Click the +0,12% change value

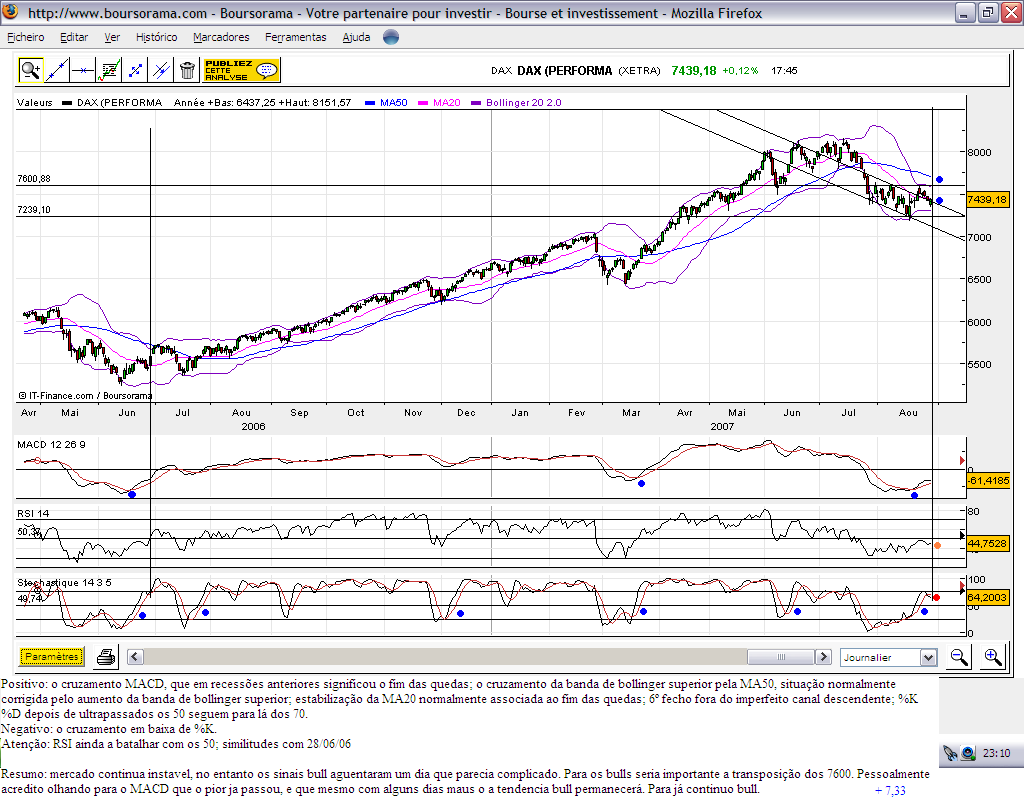(x=740, y=71)
